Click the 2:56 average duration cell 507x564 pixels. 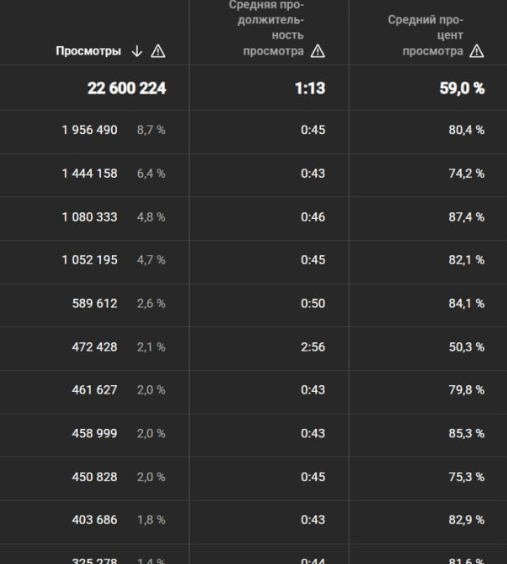pyautogui.click(x=313, y=347)
